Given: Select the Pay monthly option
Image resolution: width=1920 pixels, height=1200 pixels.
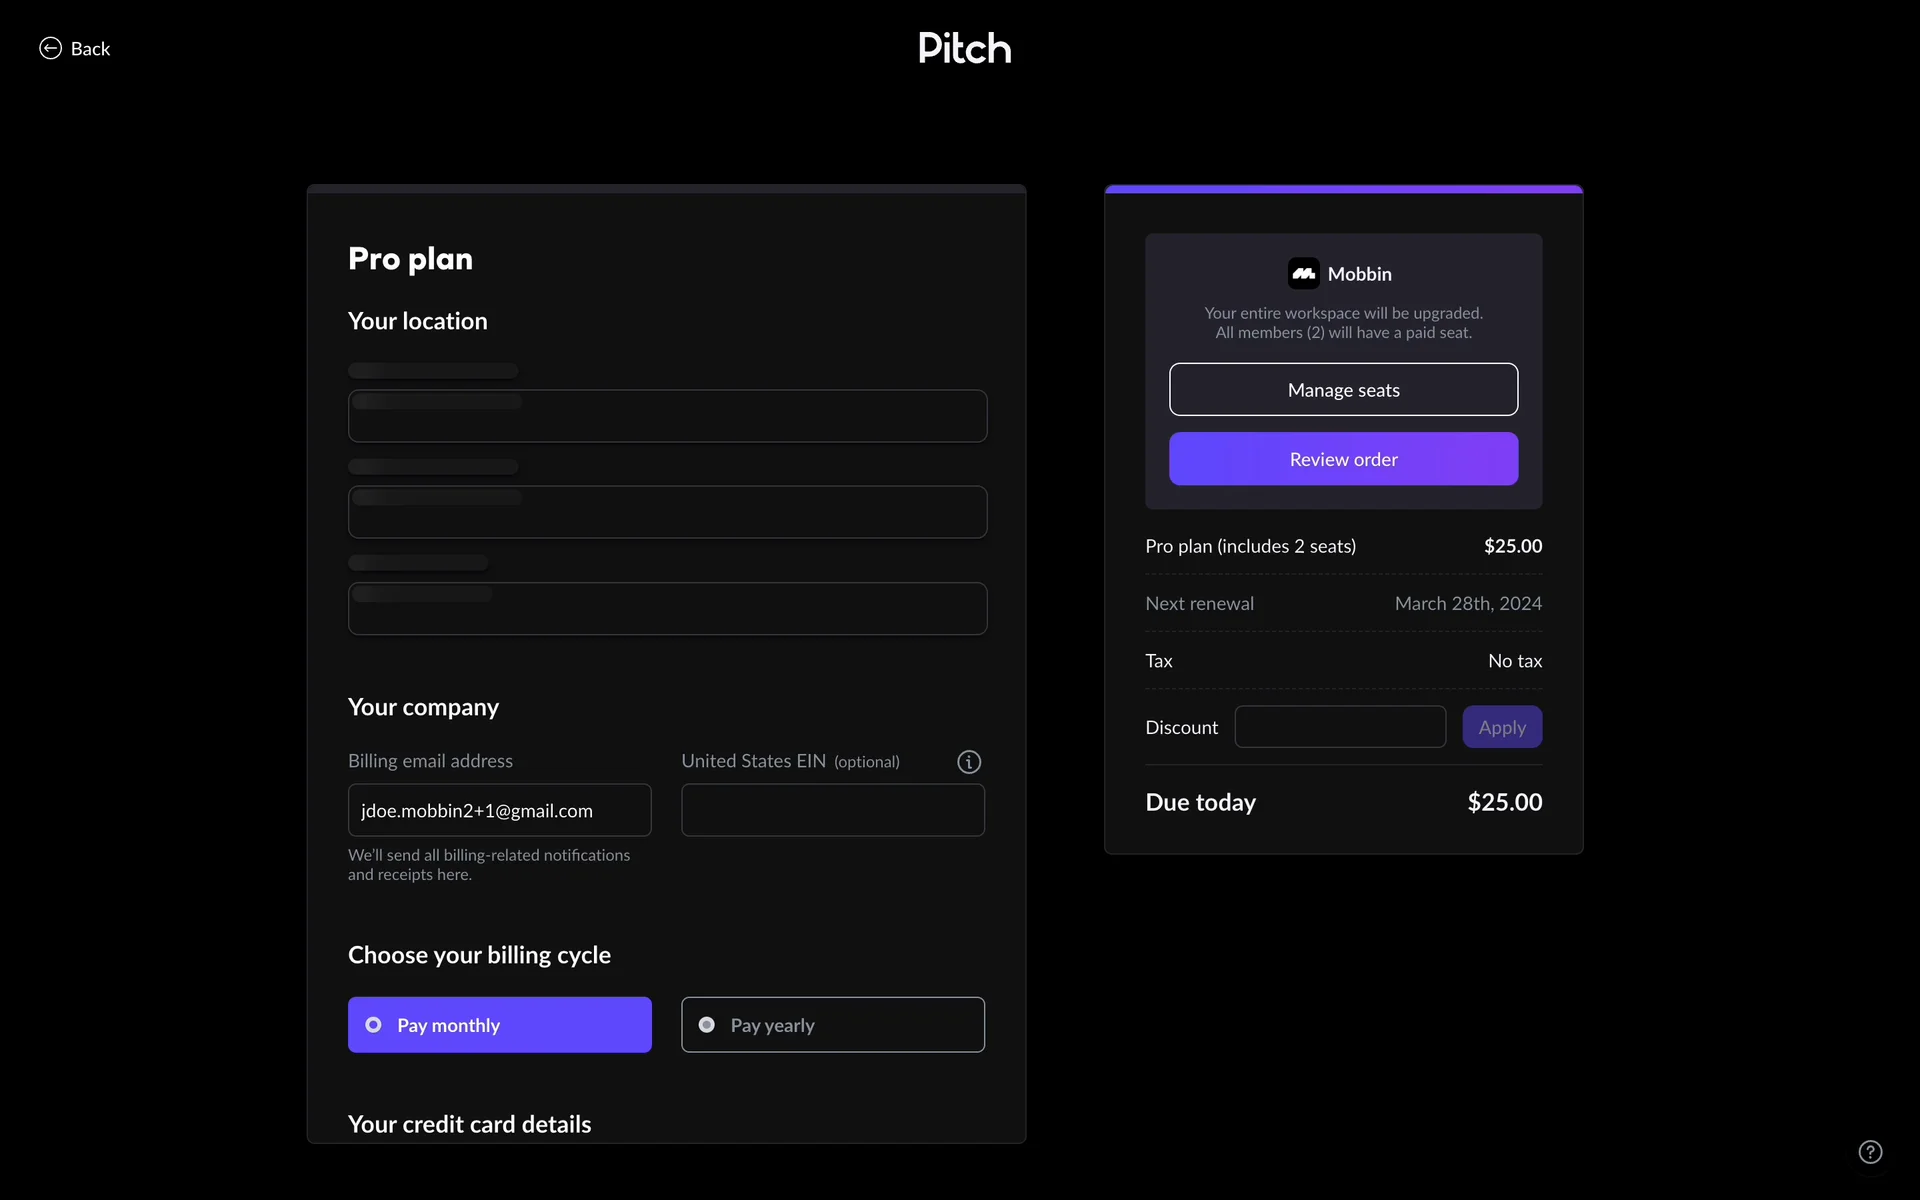Looking at the screenshot, I should pyautogui.click(x=499, y=1025).
